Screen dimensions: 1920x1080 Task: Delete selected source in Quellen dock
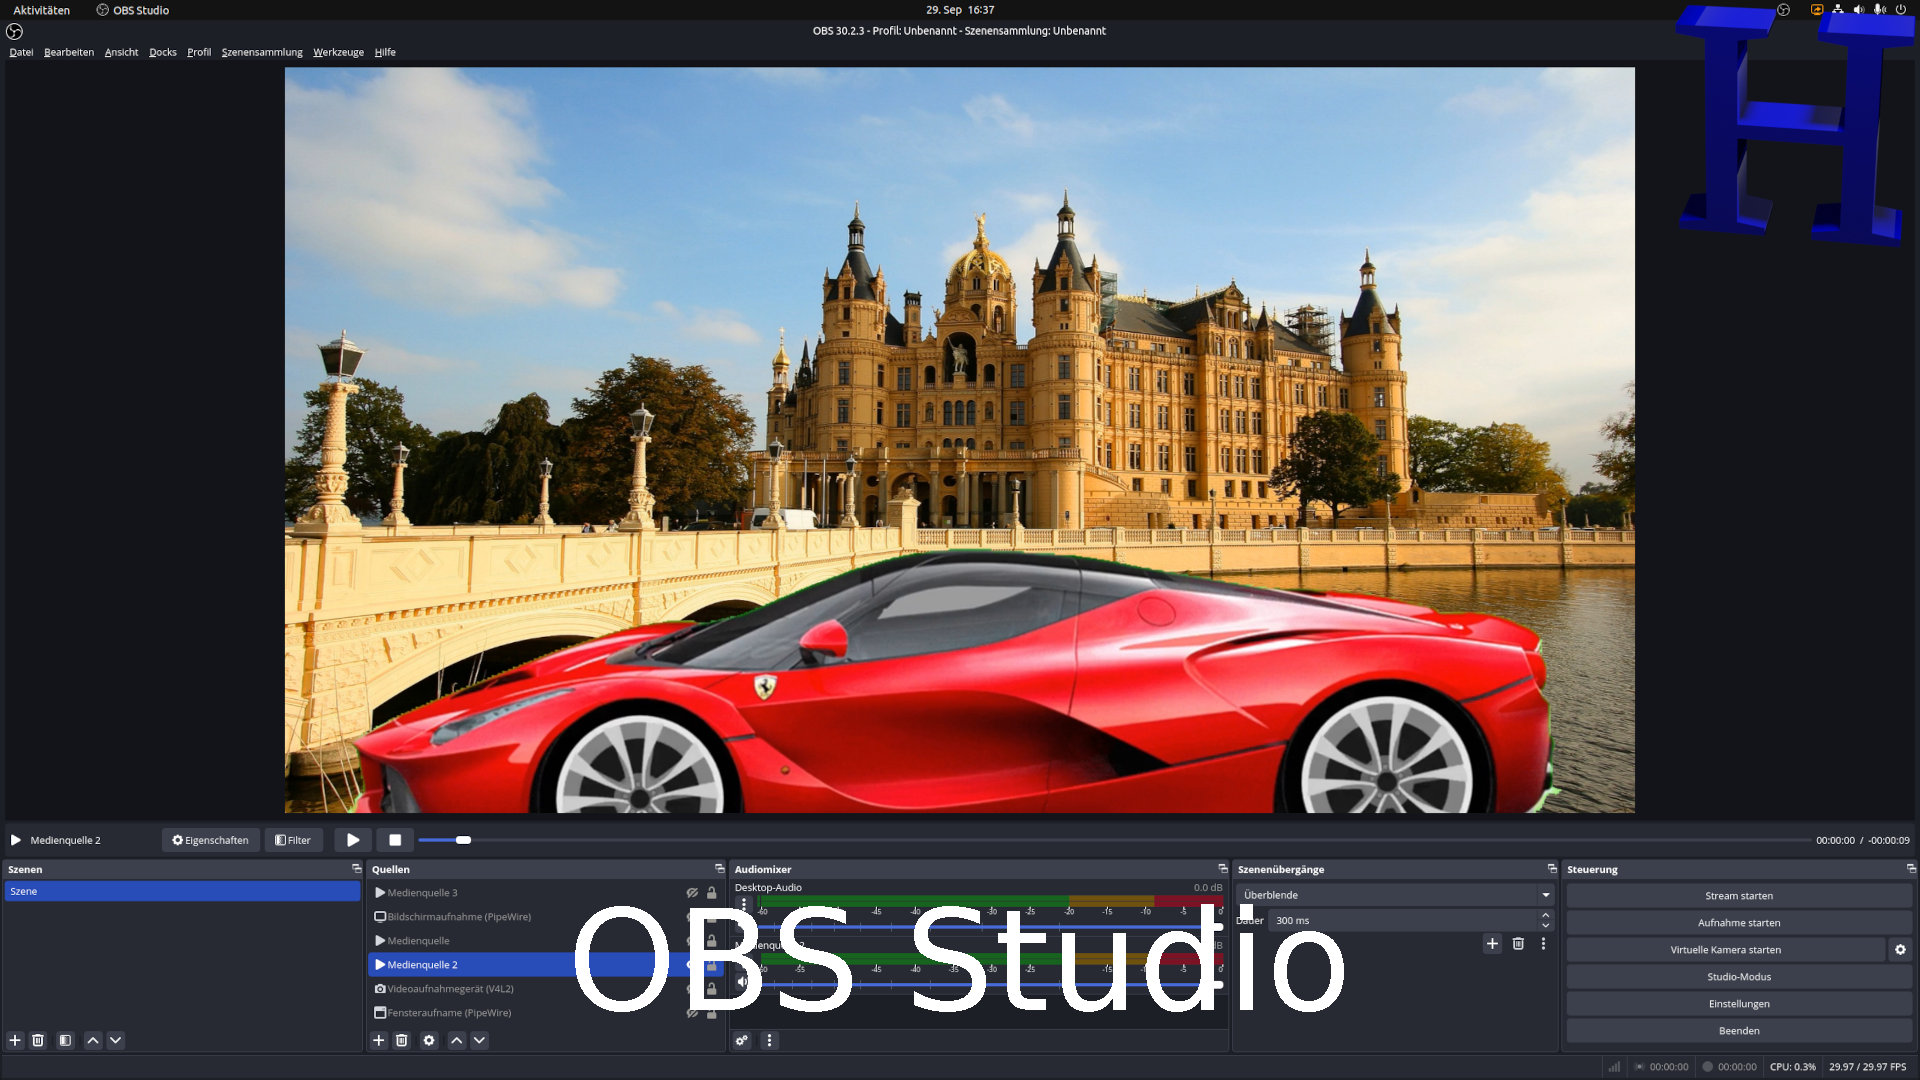point(402,1040)
